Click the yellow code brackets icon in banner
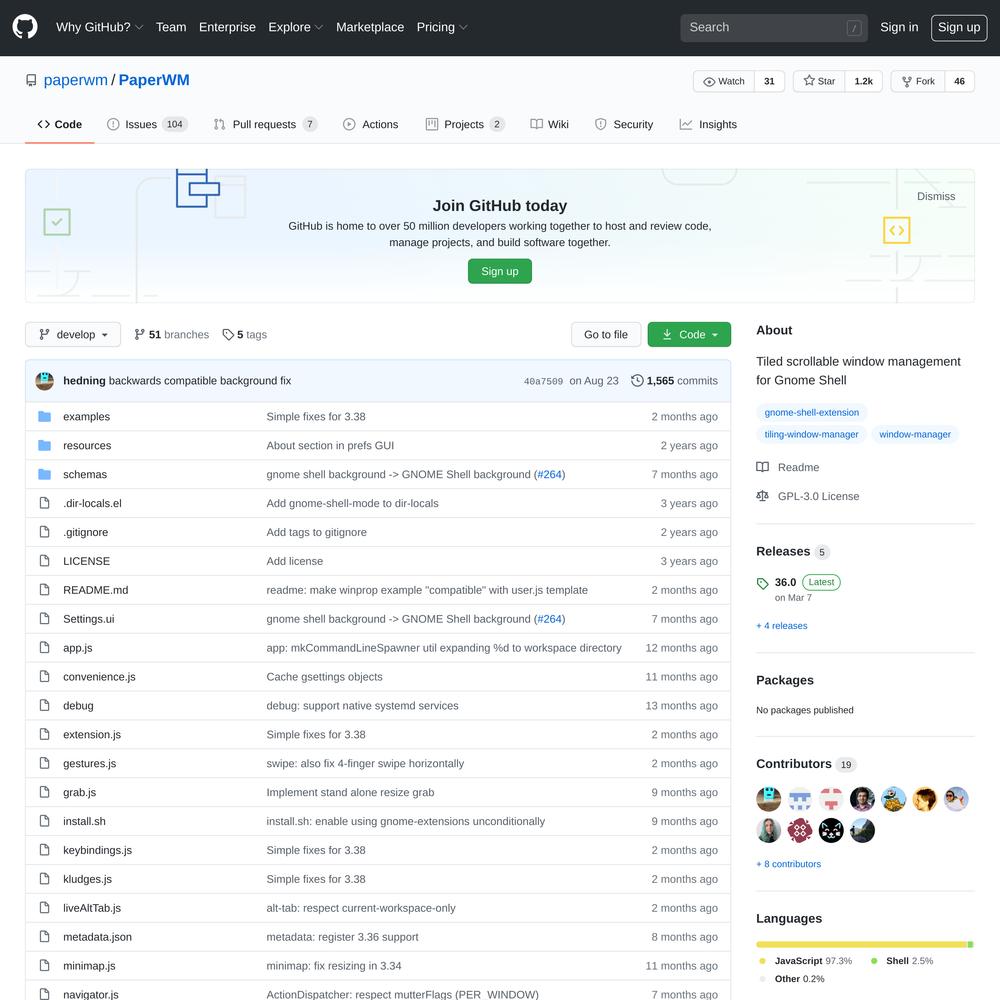The width and height of the screenshot is (1000, 1000). tap(896, 230)
